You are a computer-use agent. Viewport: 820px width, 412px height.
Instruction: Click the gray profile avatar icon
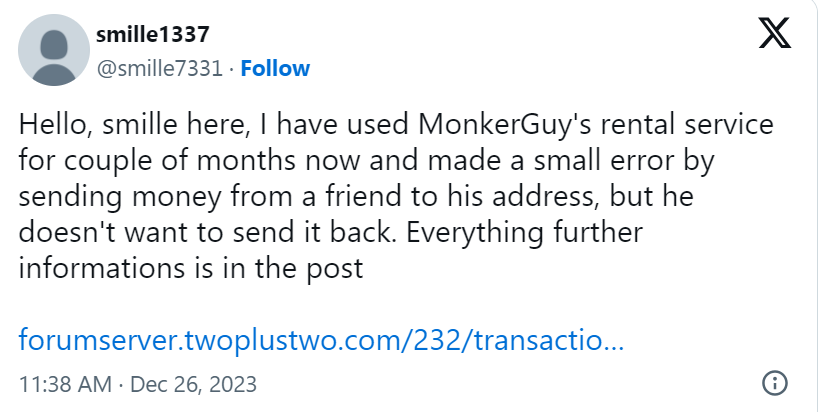[53, 52]
